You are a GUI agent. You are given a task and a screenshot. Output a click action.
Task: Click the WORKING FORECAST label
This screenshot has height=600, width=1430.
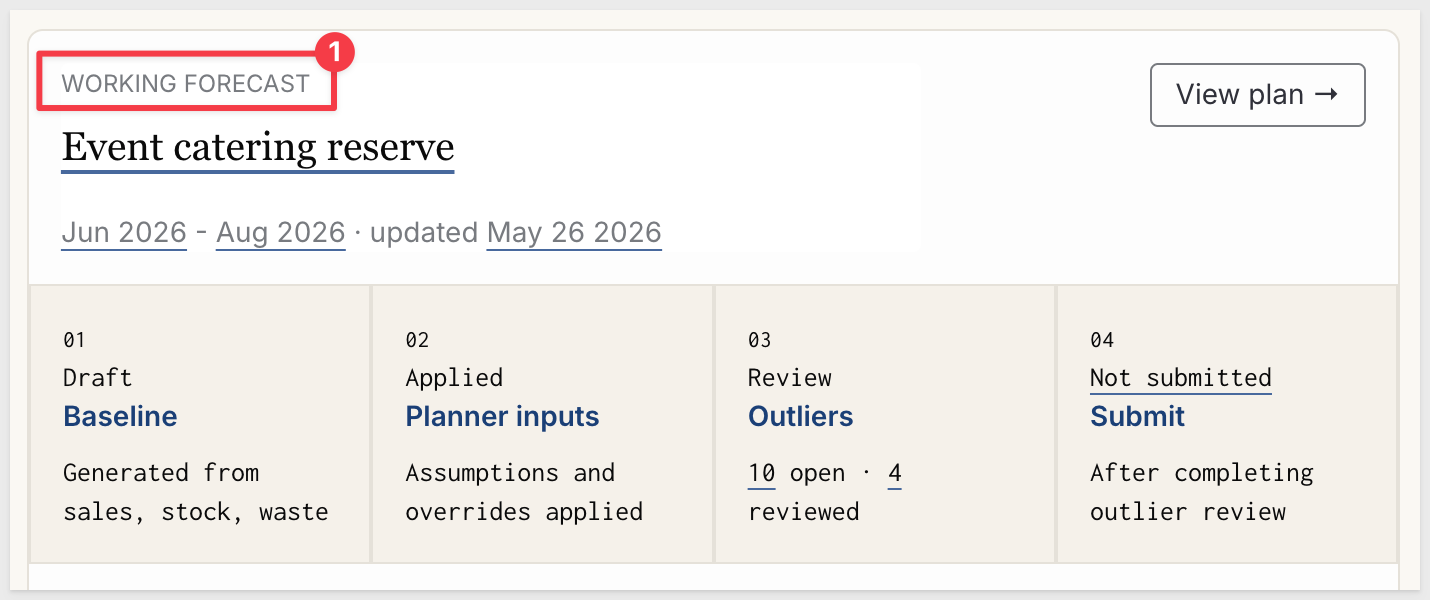coord(186,84)
